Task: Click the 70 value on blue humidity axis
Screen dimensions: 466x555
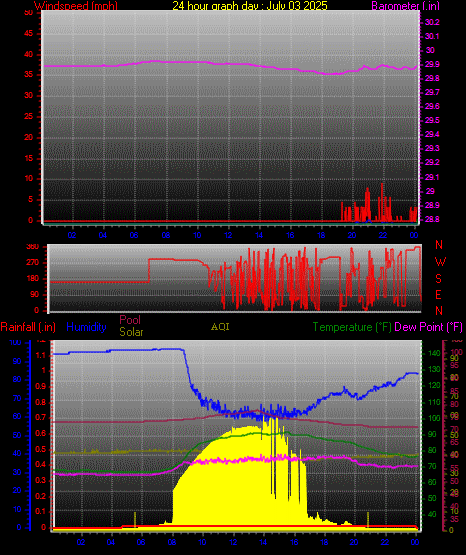Action: tap(17, 398)
